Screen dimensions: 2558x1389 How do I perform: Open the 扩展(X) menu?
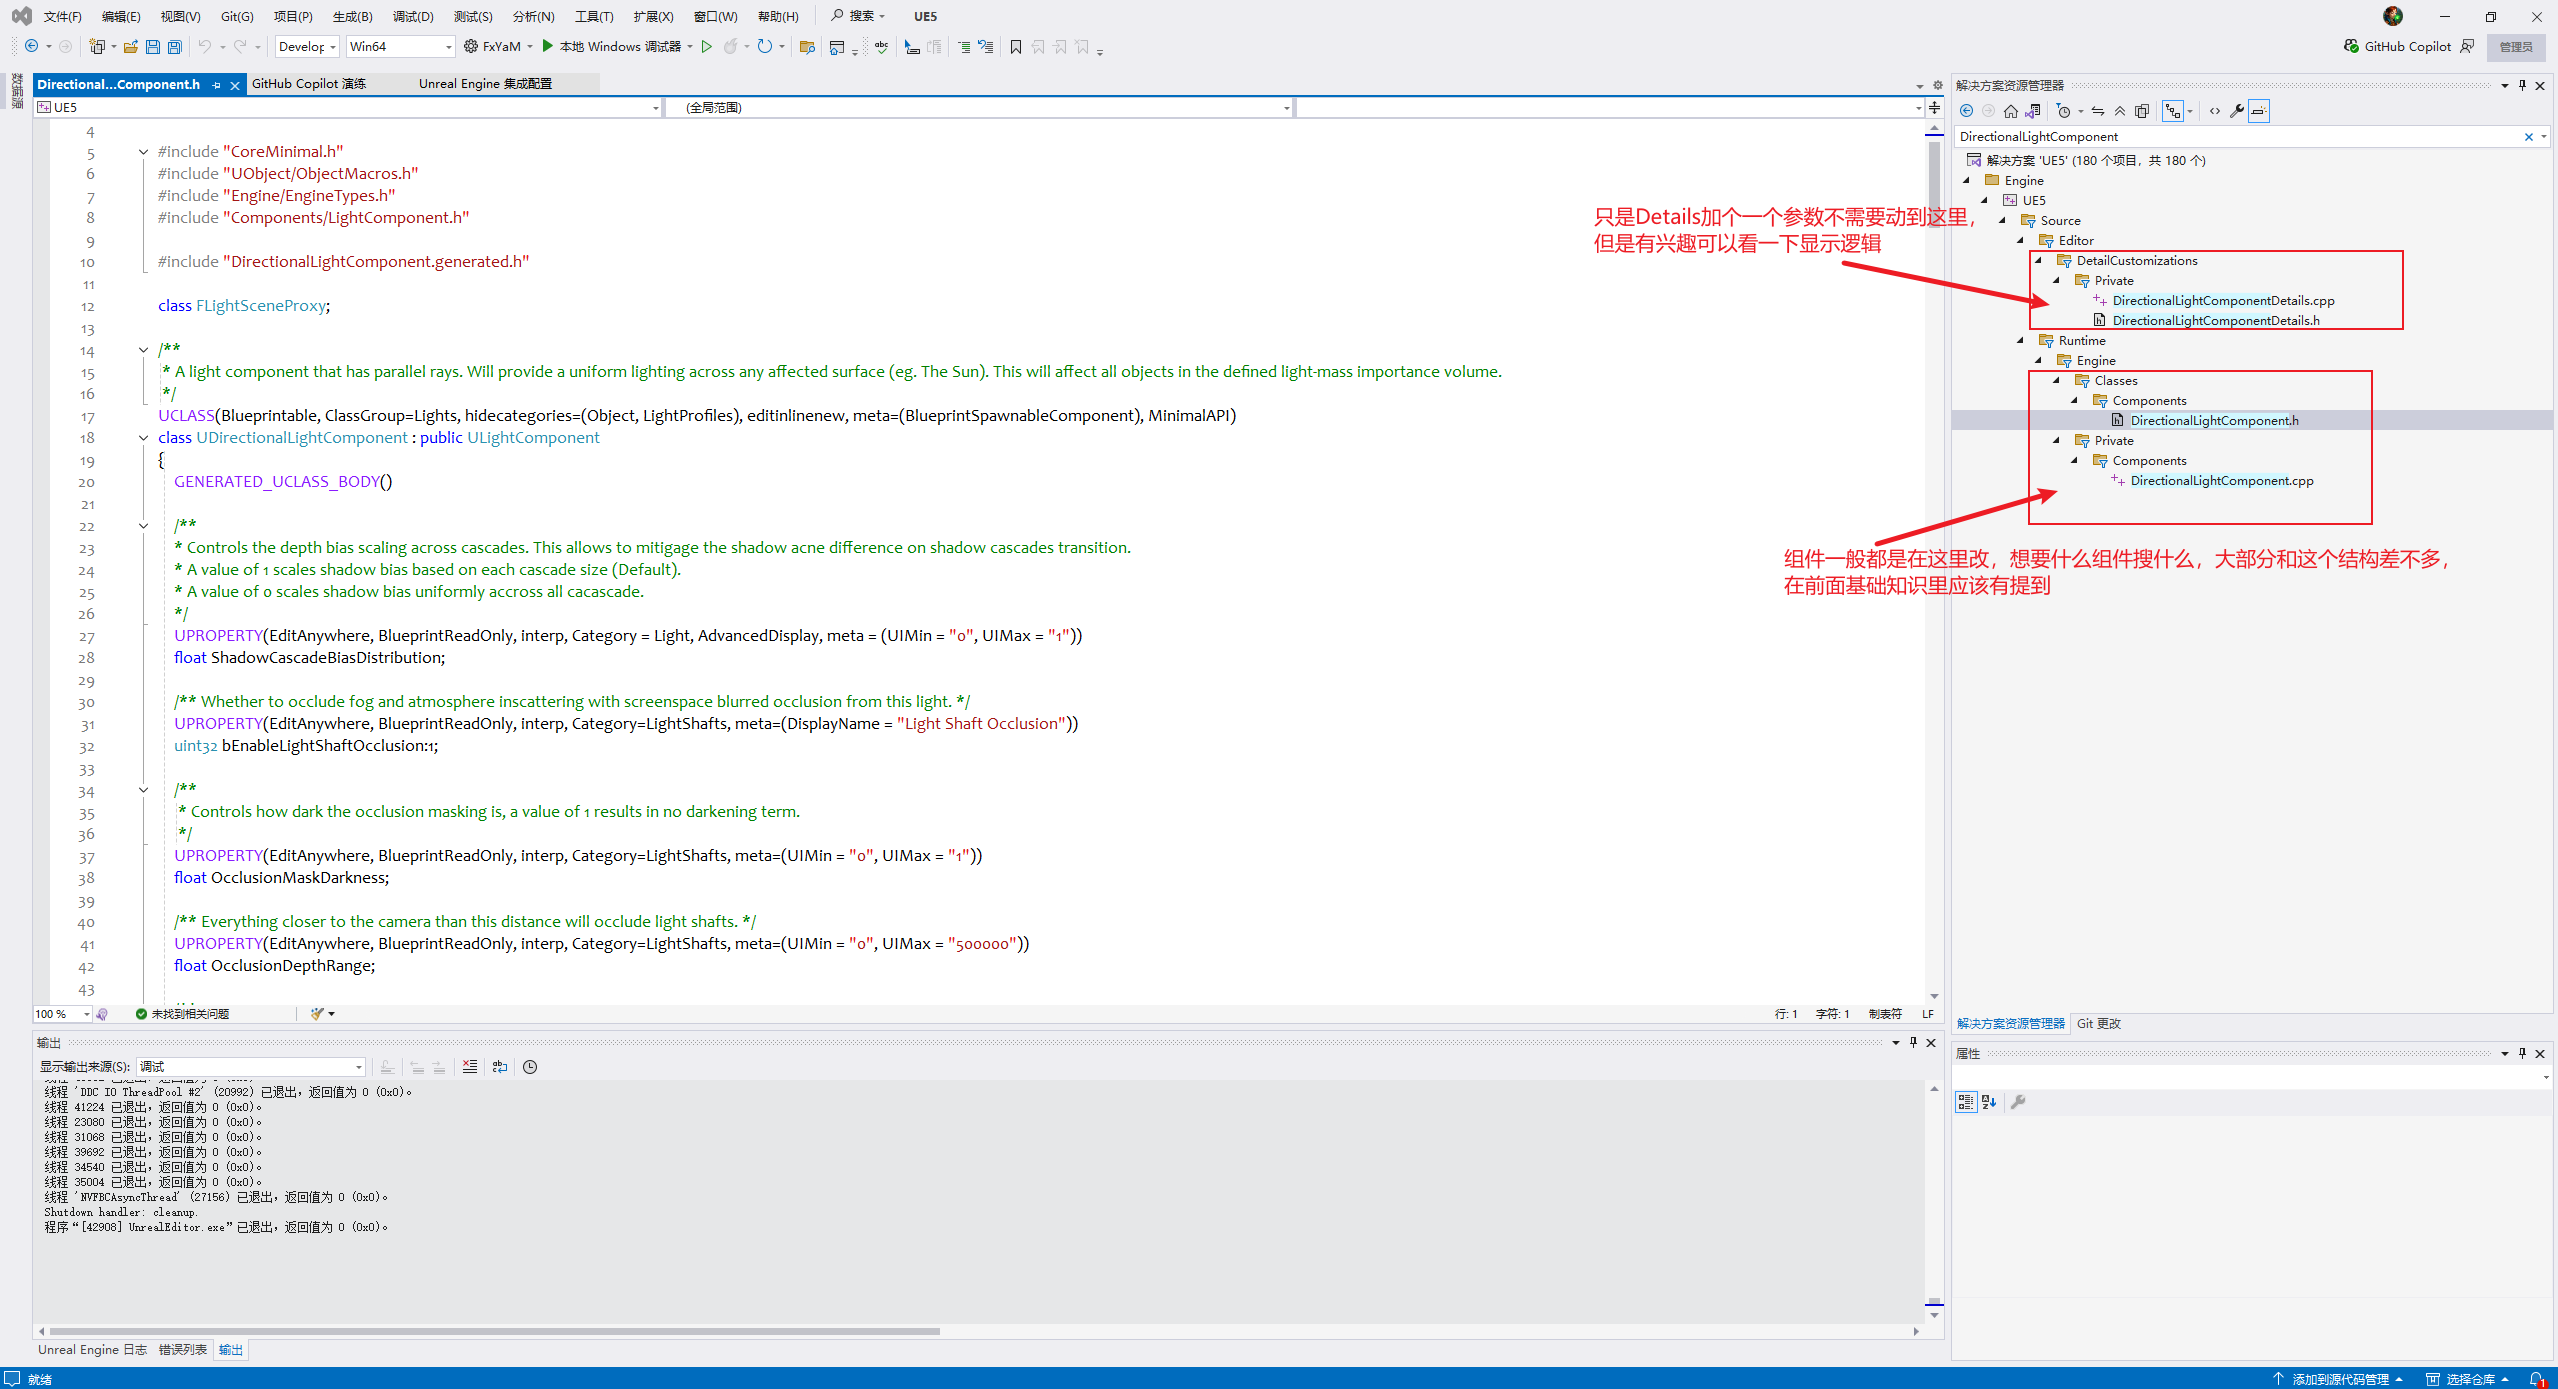[x=653, y=16]
